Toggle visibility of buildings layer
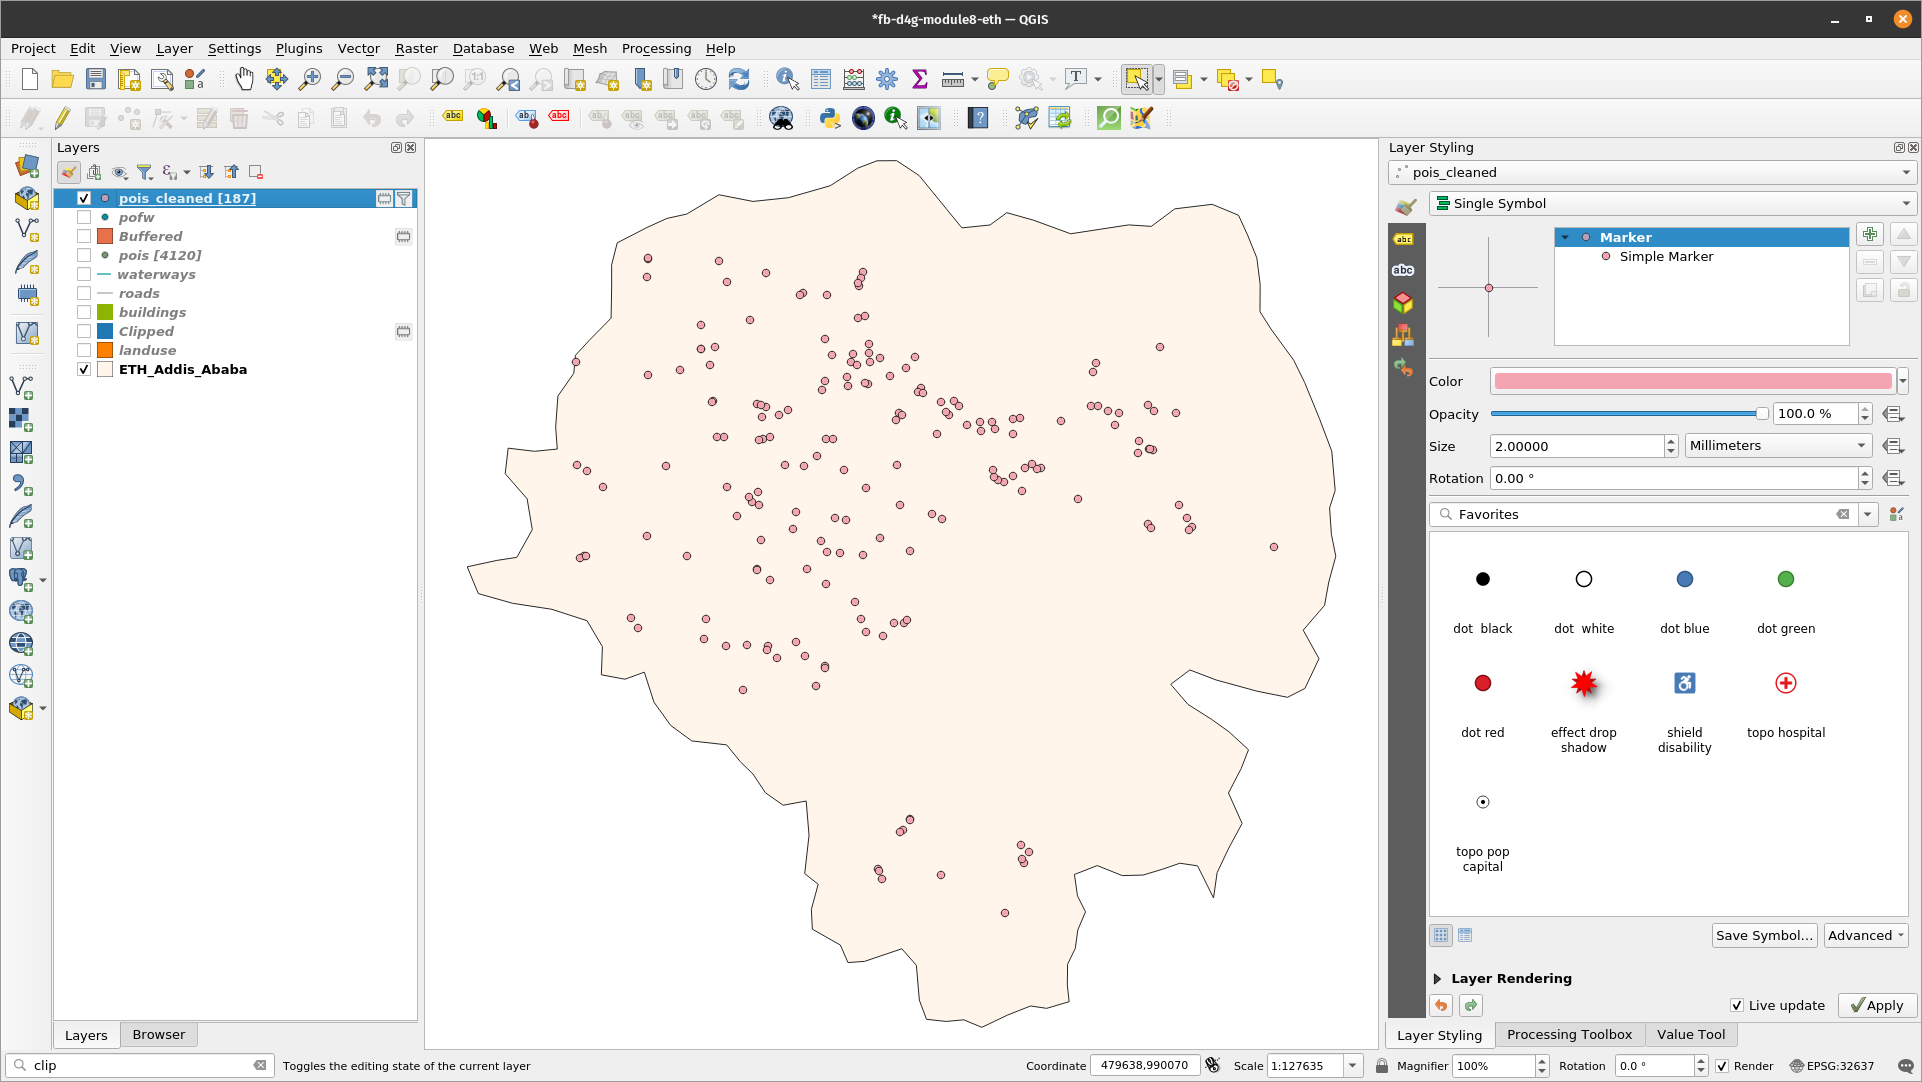 [x=84, y=311]
